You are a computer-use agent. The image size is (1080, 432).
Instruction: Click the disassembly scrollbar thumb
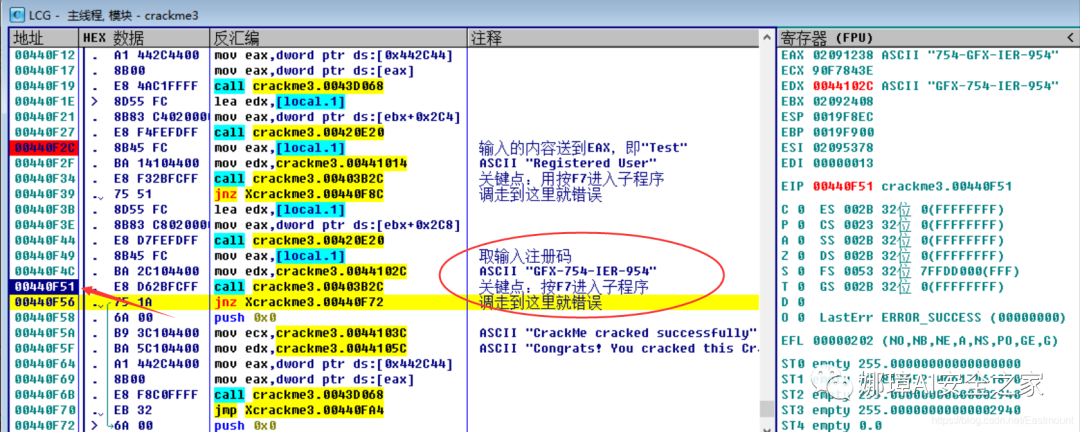(x=767, y=409)
